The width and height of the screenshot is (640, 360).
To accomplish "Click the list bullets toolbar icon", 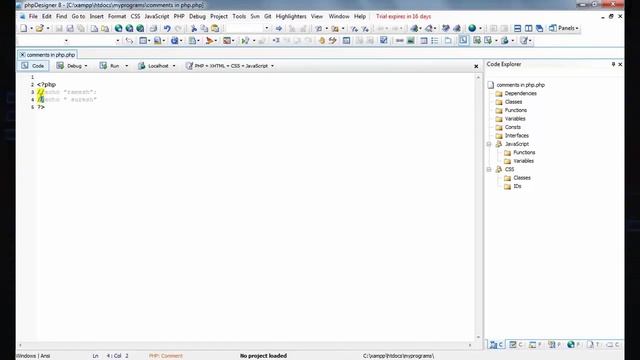I will point(435,40).
